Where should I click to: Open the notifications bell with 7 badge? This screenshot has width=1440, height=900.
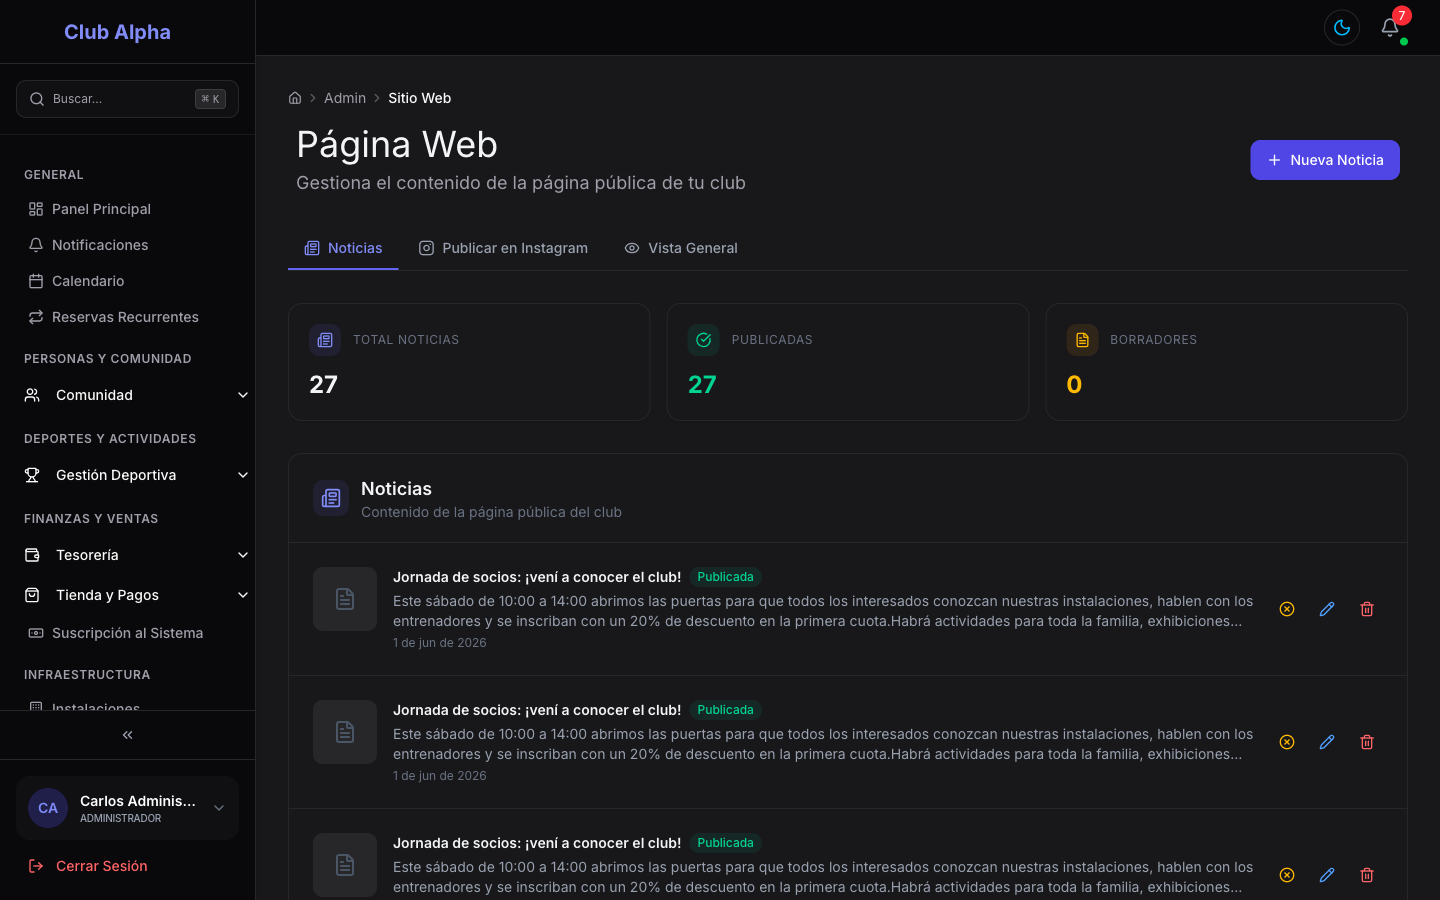(x=1390, y=28)
